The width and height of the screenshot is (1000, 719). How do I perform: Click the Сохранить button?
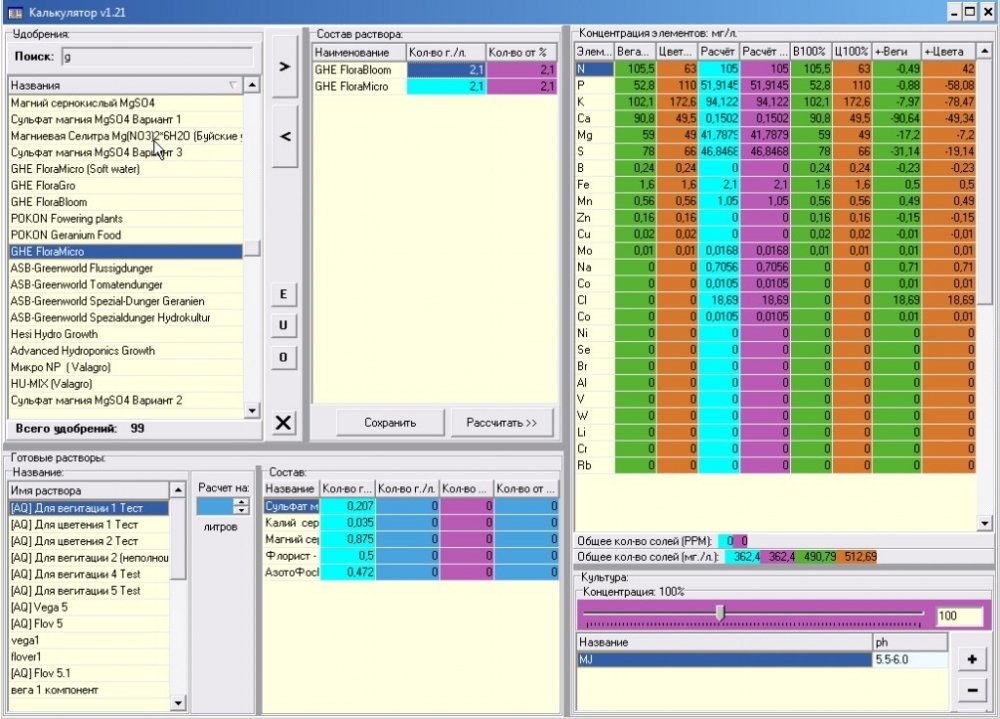390,422
